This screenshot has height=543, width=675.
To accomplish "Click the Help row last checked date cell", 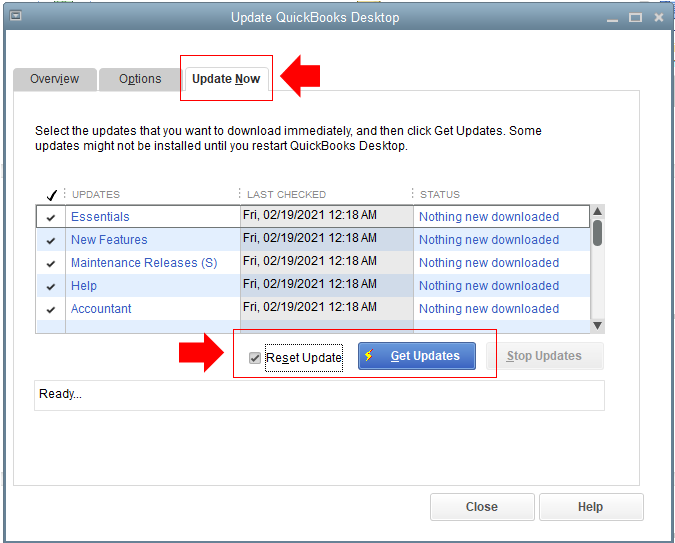I will click(327, 285).
